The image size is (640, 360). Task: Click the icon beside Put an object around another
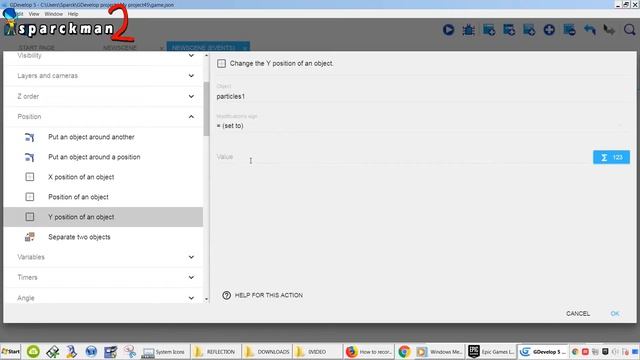(x=29, y=137)
